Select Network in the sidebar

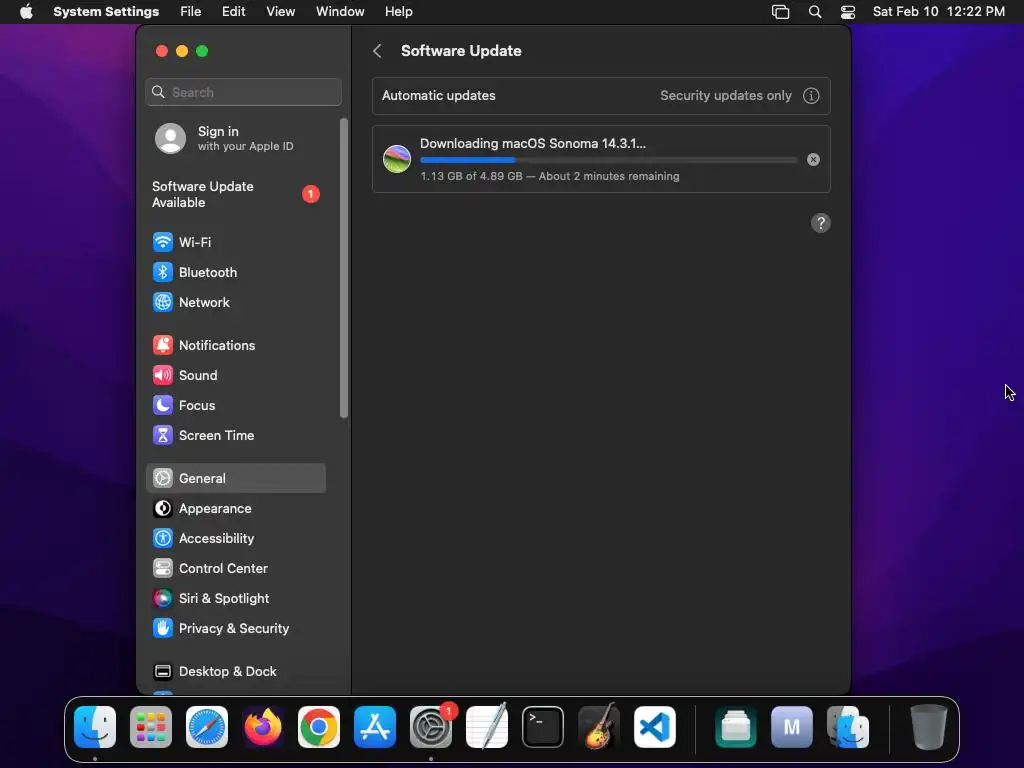(x=236, y=302)
